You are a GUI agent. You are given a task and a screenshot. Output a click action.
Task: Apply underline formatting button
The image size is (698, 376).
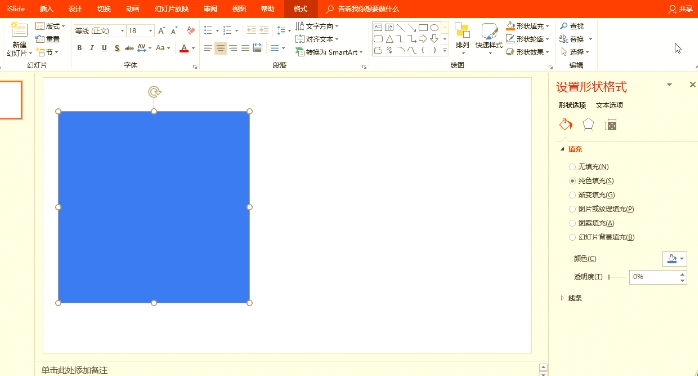pos(104,48)
